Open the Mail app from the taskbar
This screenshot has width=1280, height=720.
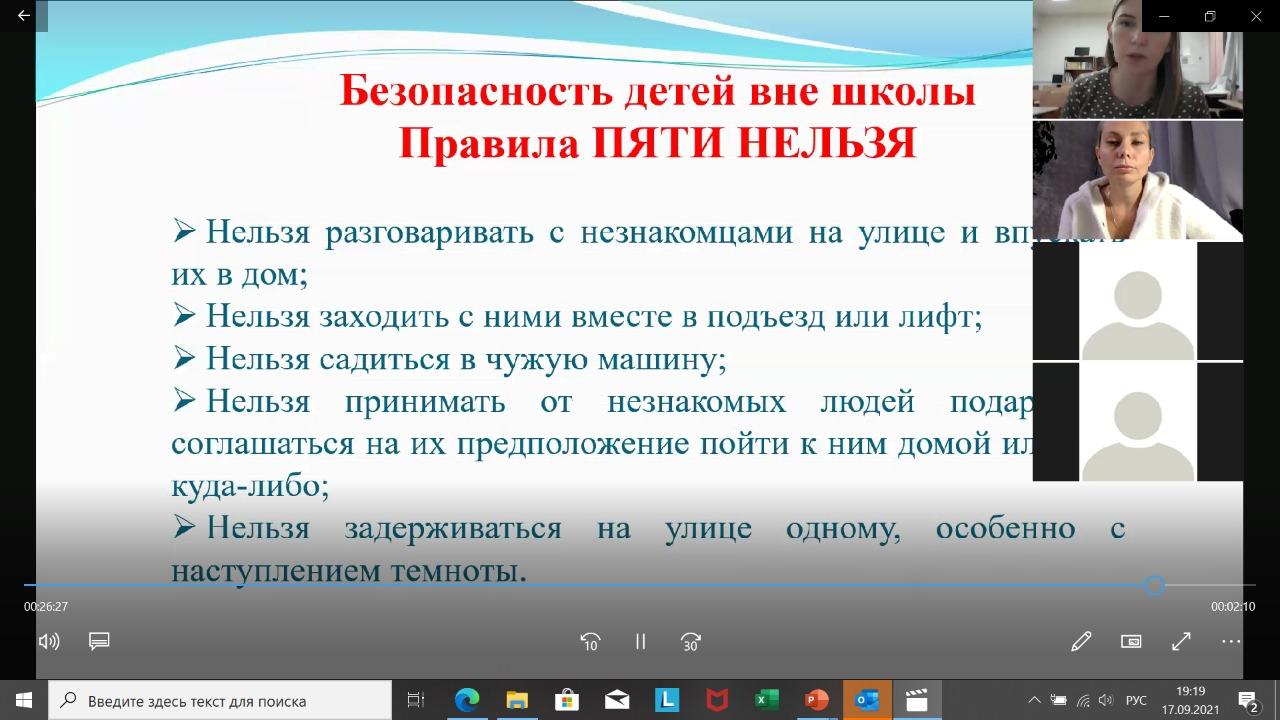coord(617,700)
